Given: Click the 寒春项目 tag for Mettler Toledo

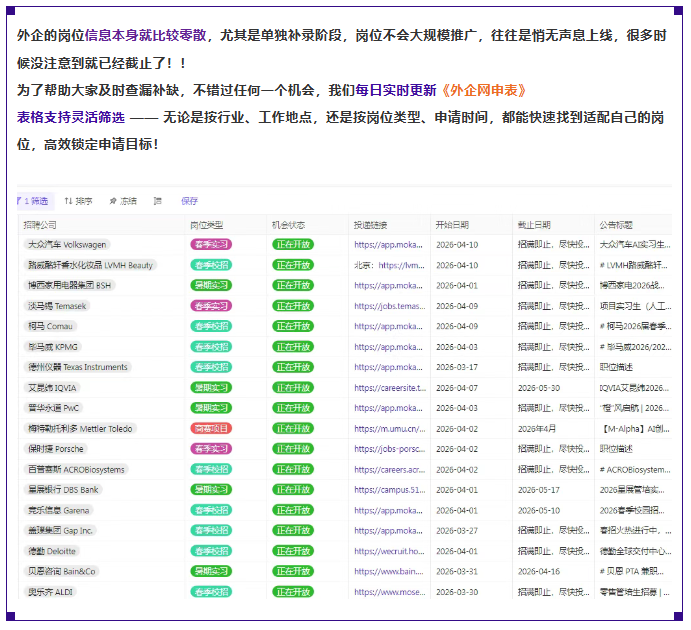Looking at the screenshot, I should coord(210,428).
